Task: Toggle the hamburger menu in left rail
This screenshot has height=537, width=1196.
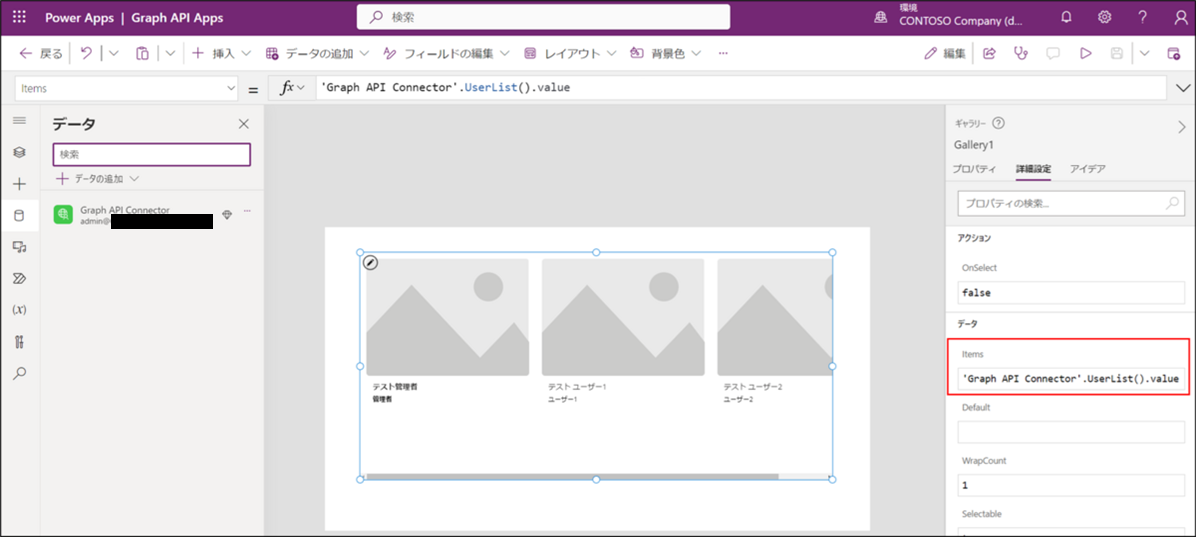Action: click(20, 121)
